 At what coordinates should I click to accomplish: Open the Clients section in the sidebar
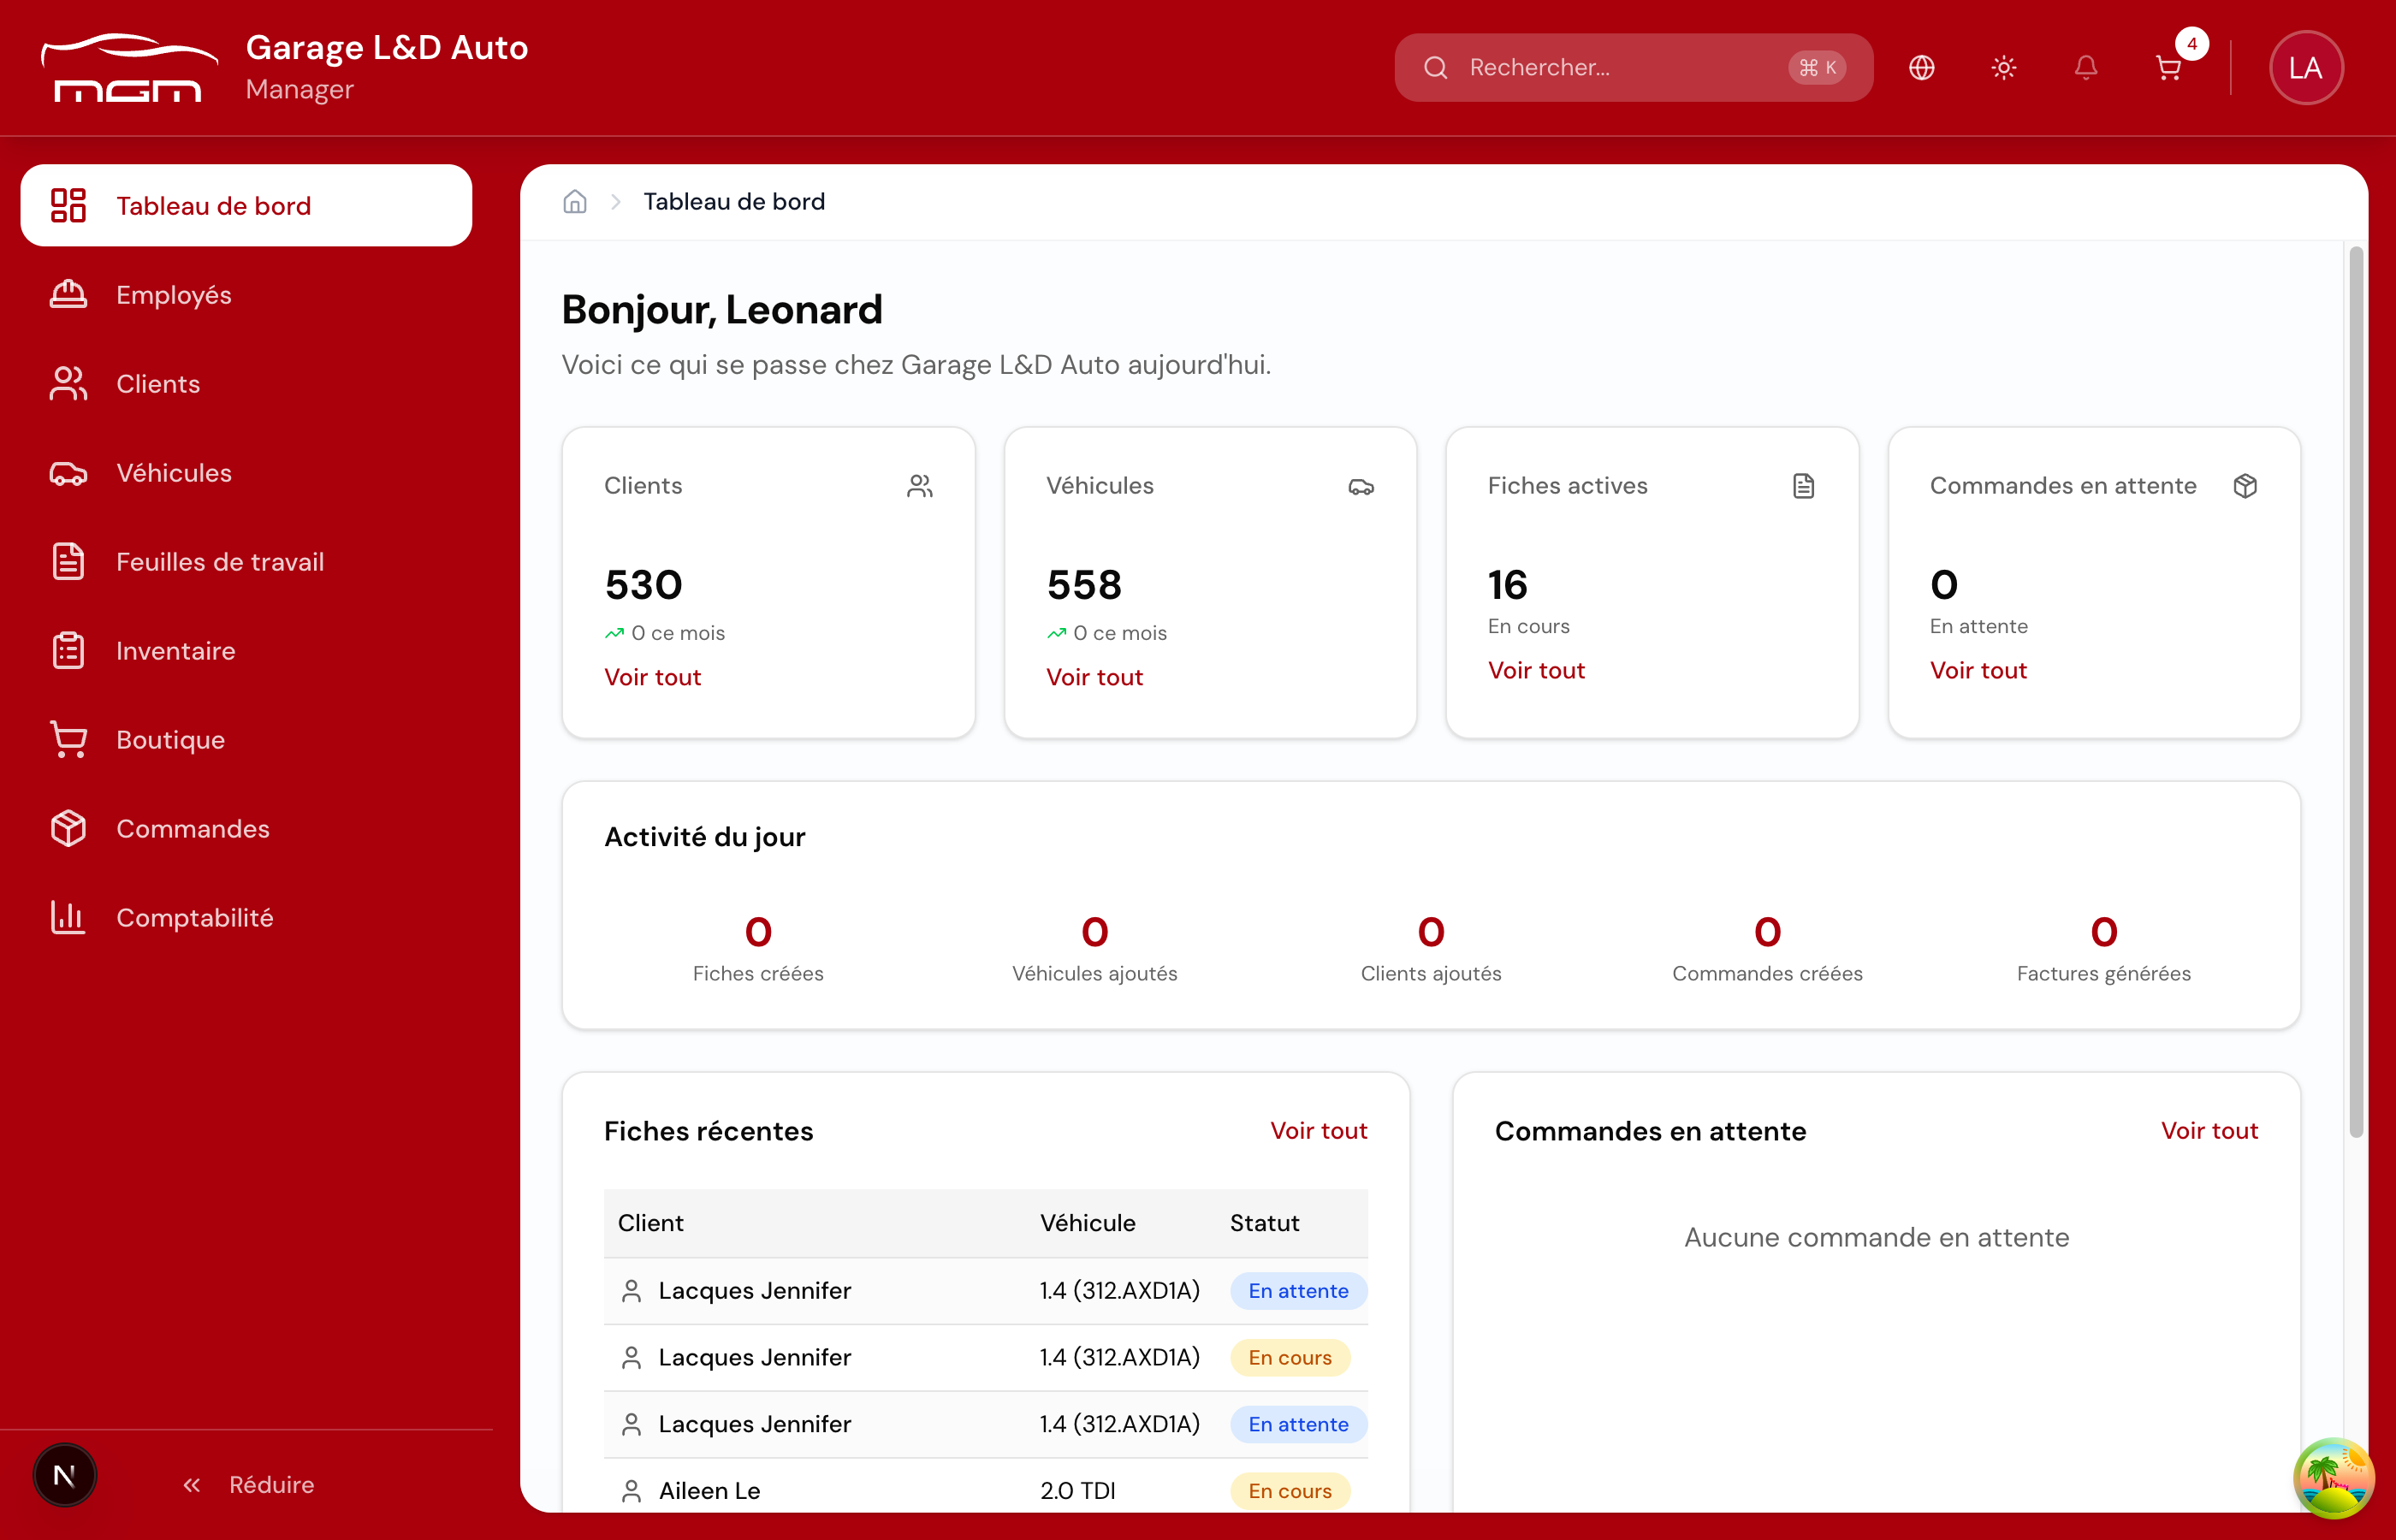click(158, 383)
